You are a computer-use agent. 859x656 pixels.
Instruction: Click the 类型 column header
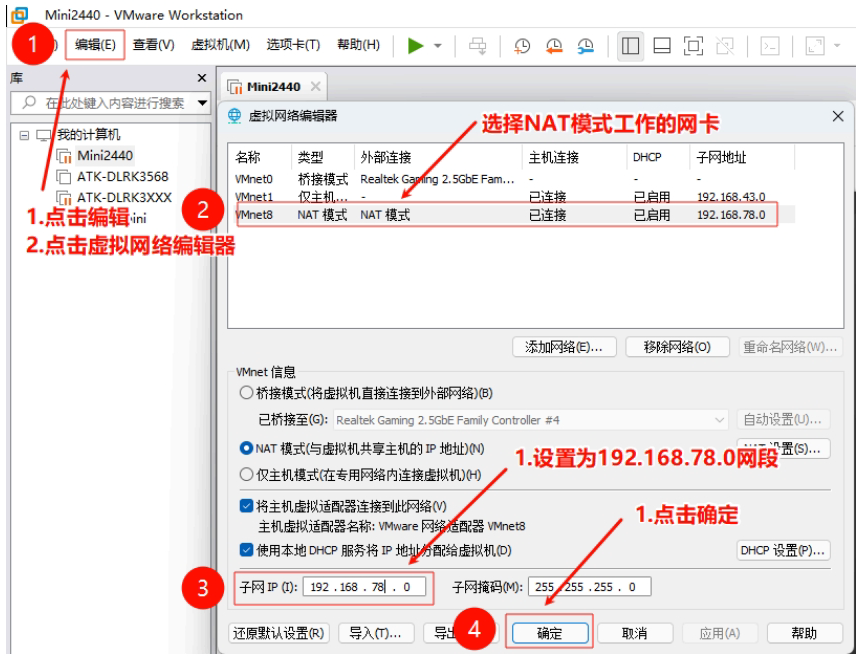tap(310, 158)
